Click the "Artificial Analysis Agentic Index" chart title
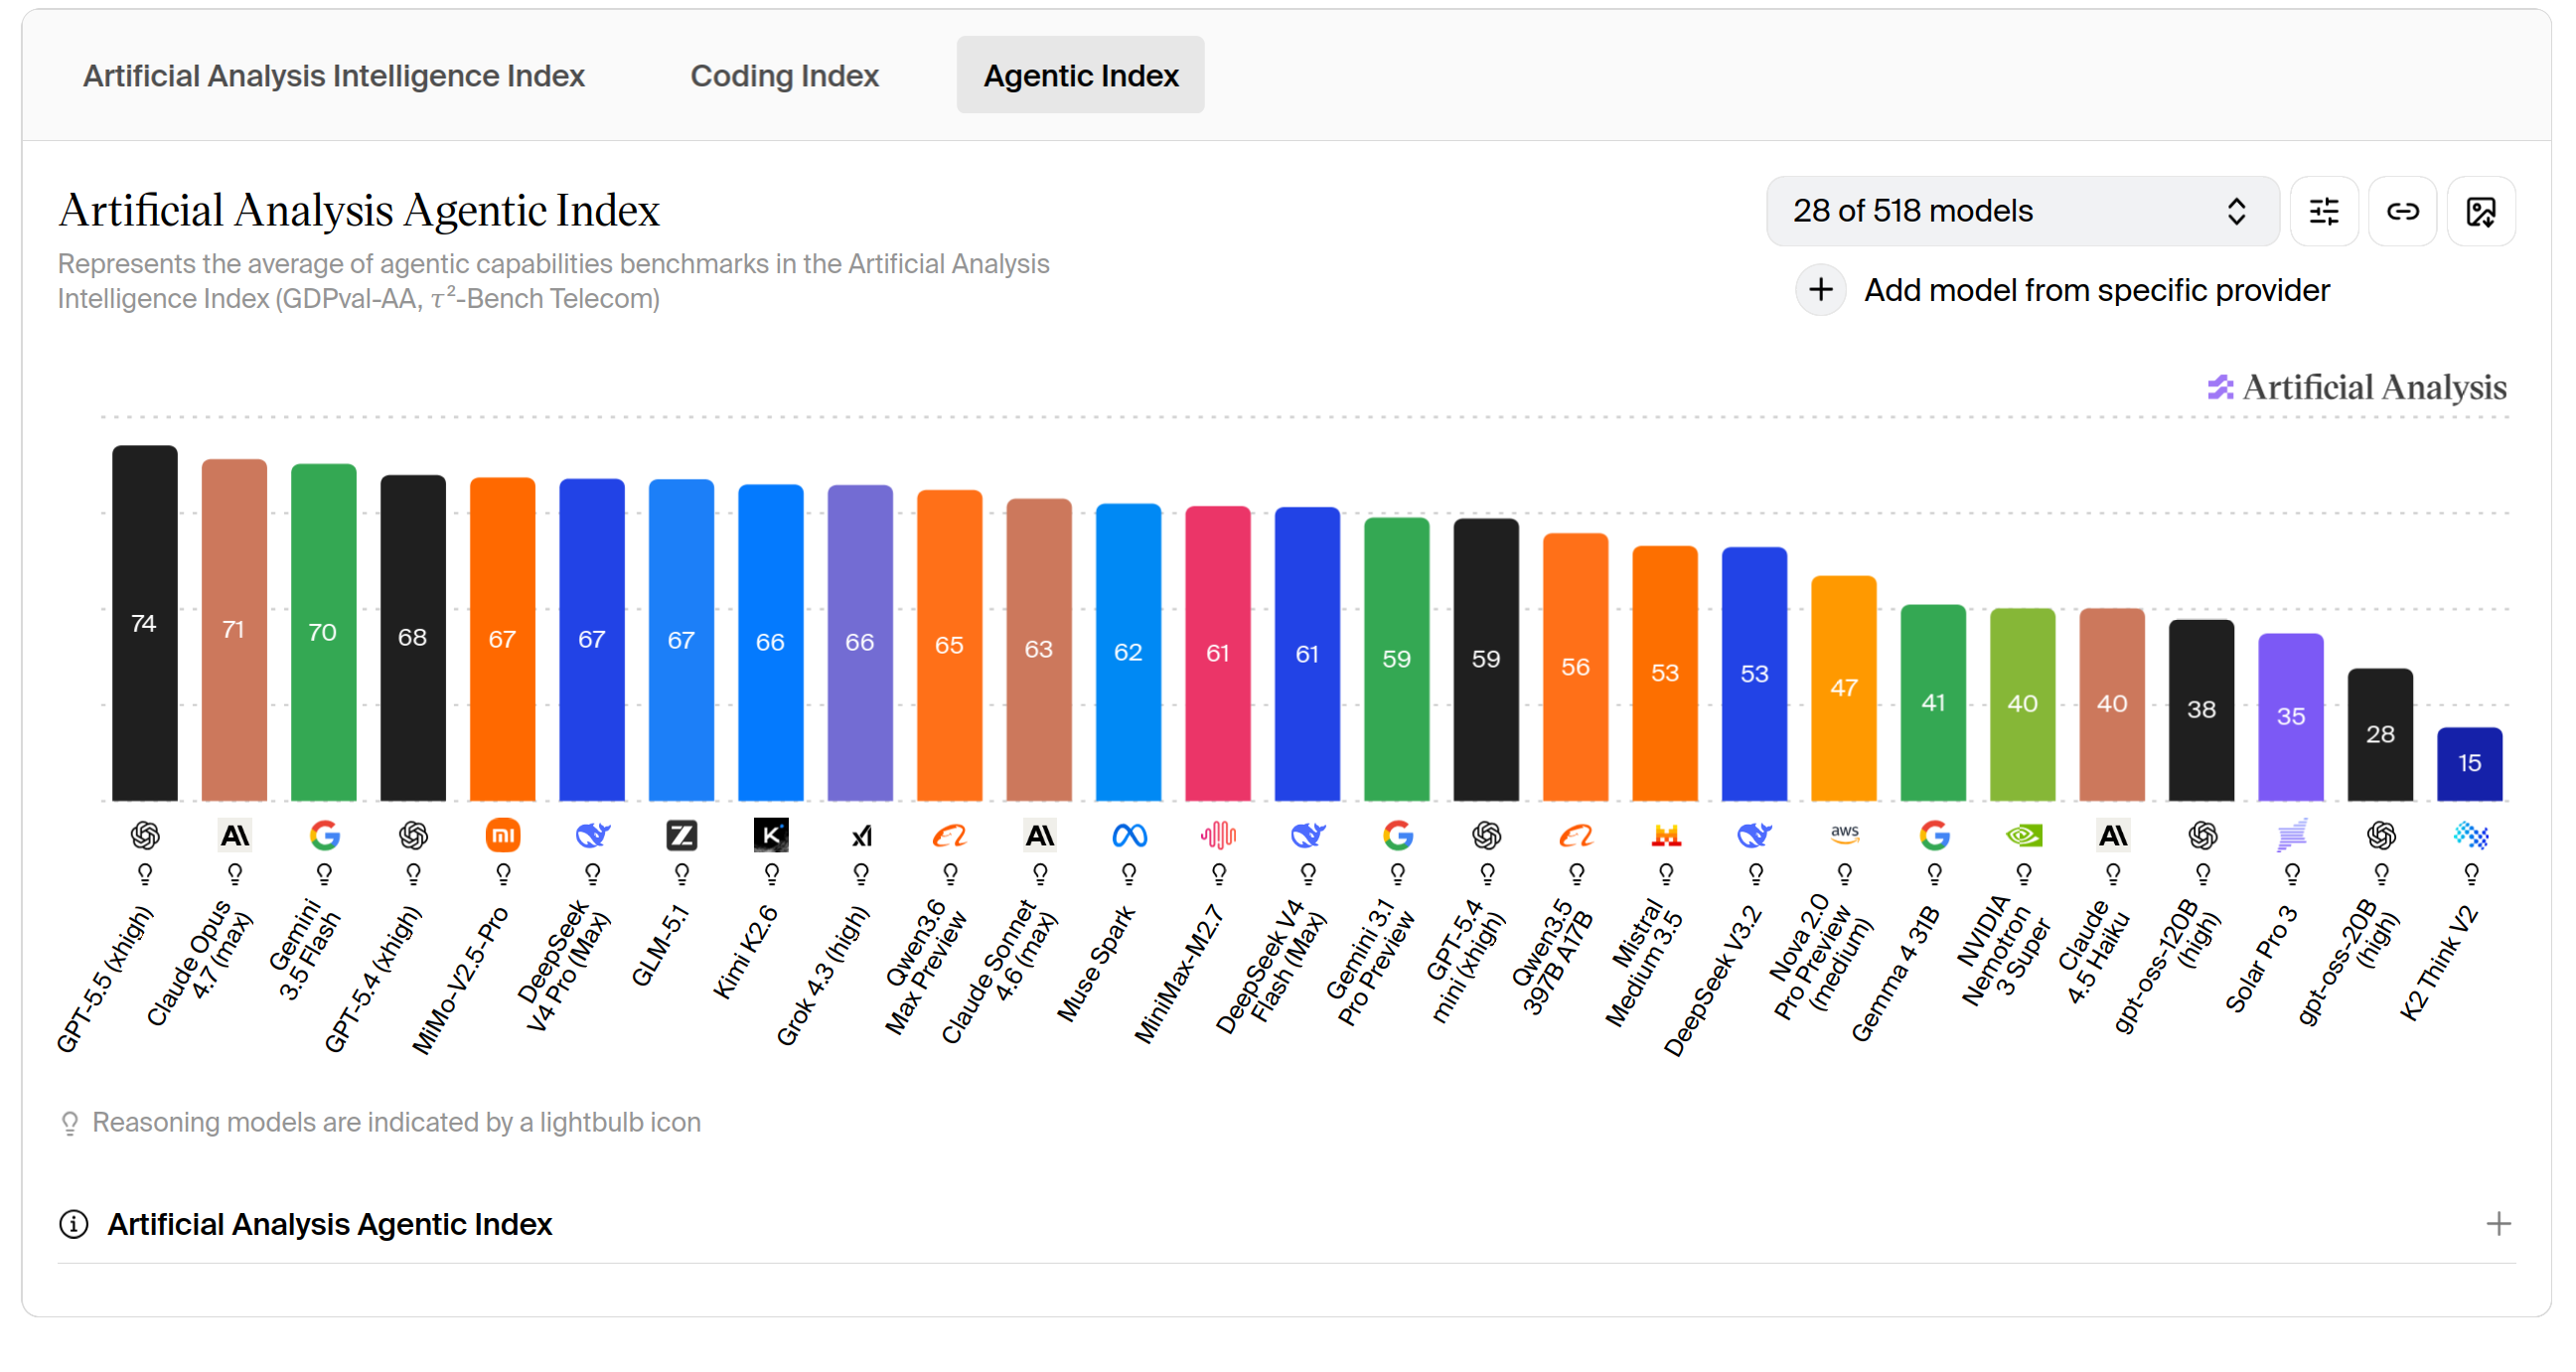This screenshot has width=2576, height=1372. pyautogui.click(x=359, y=211)
